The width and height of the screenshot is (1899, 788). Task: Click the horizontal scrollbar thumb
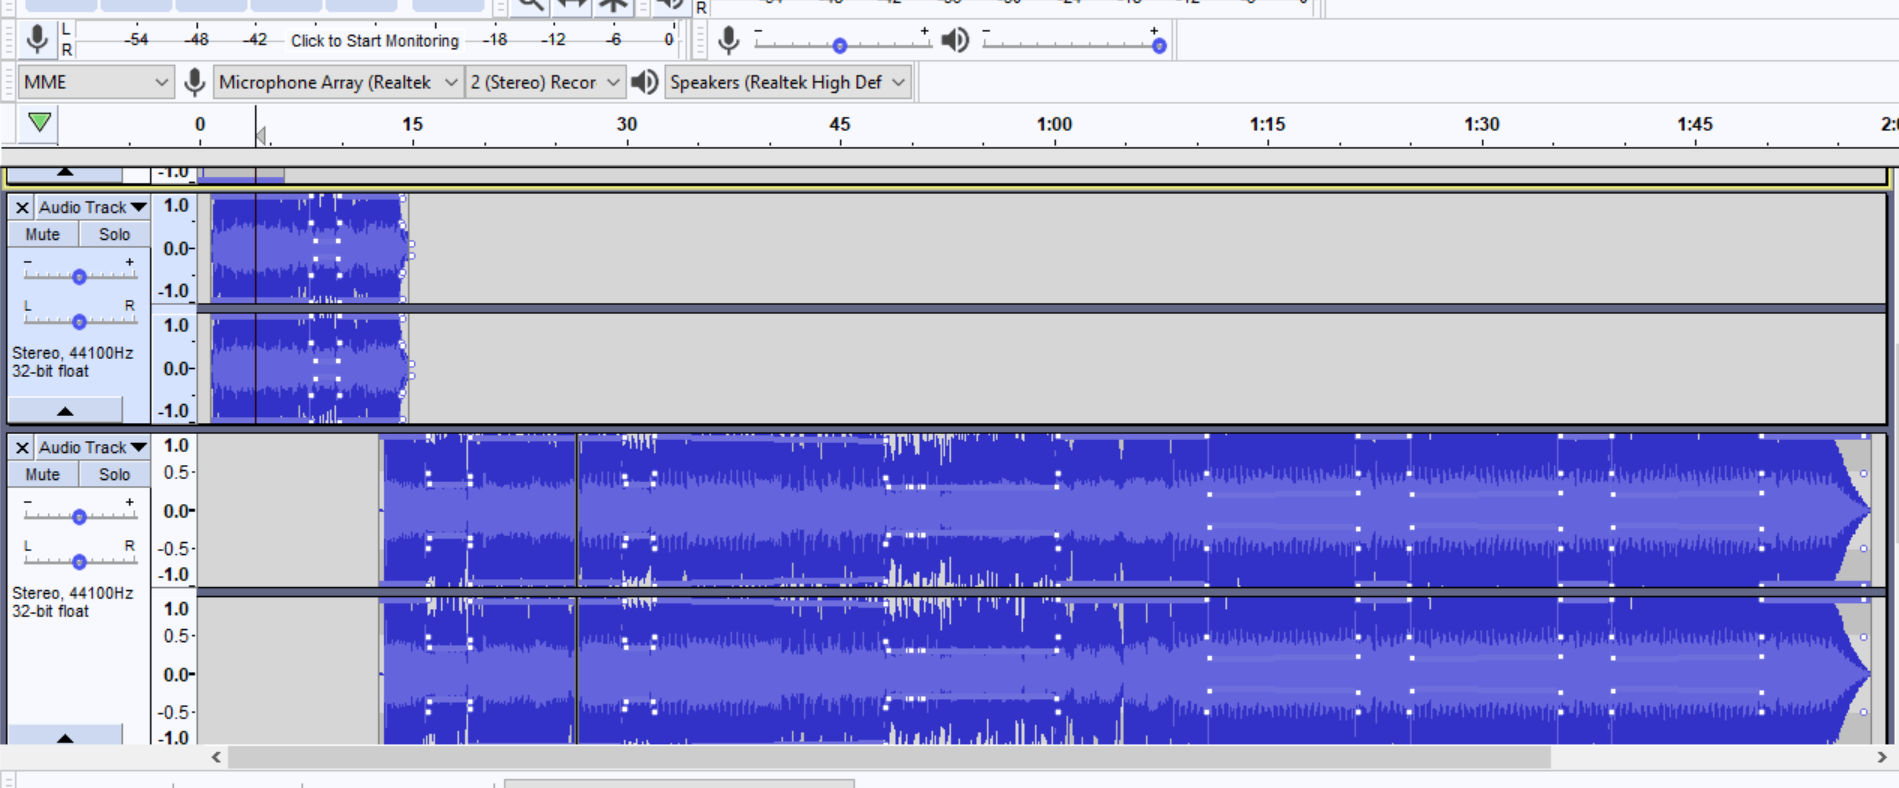pos(889,758)
